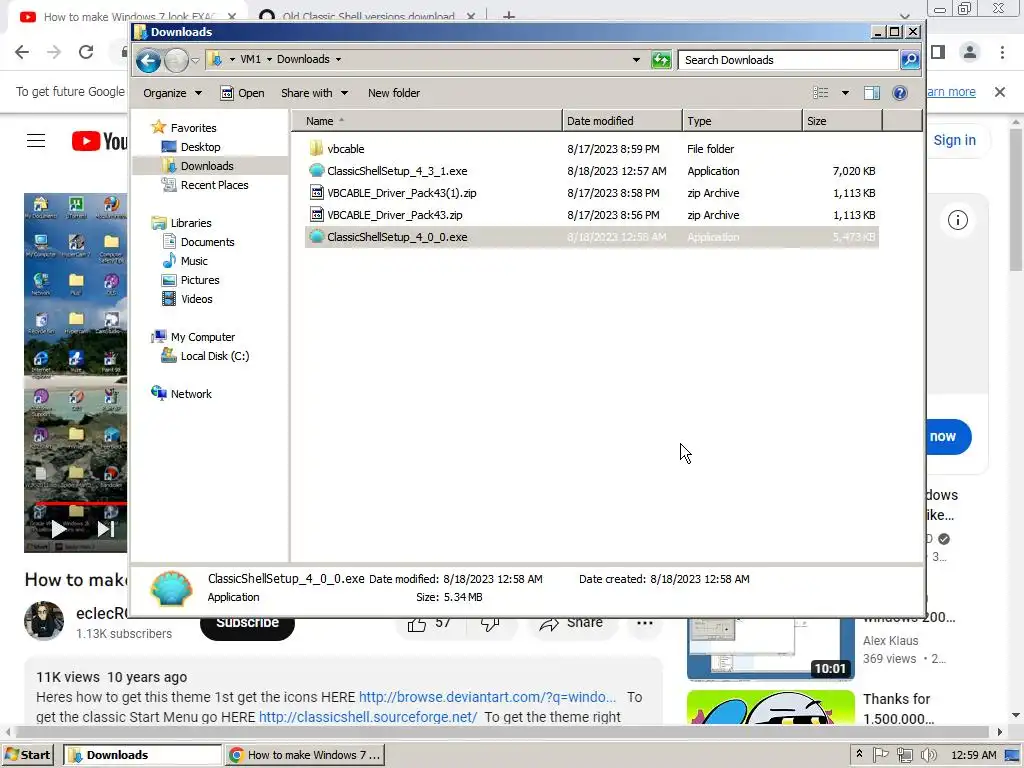Select Network in navigation pane

coord(191,394)
